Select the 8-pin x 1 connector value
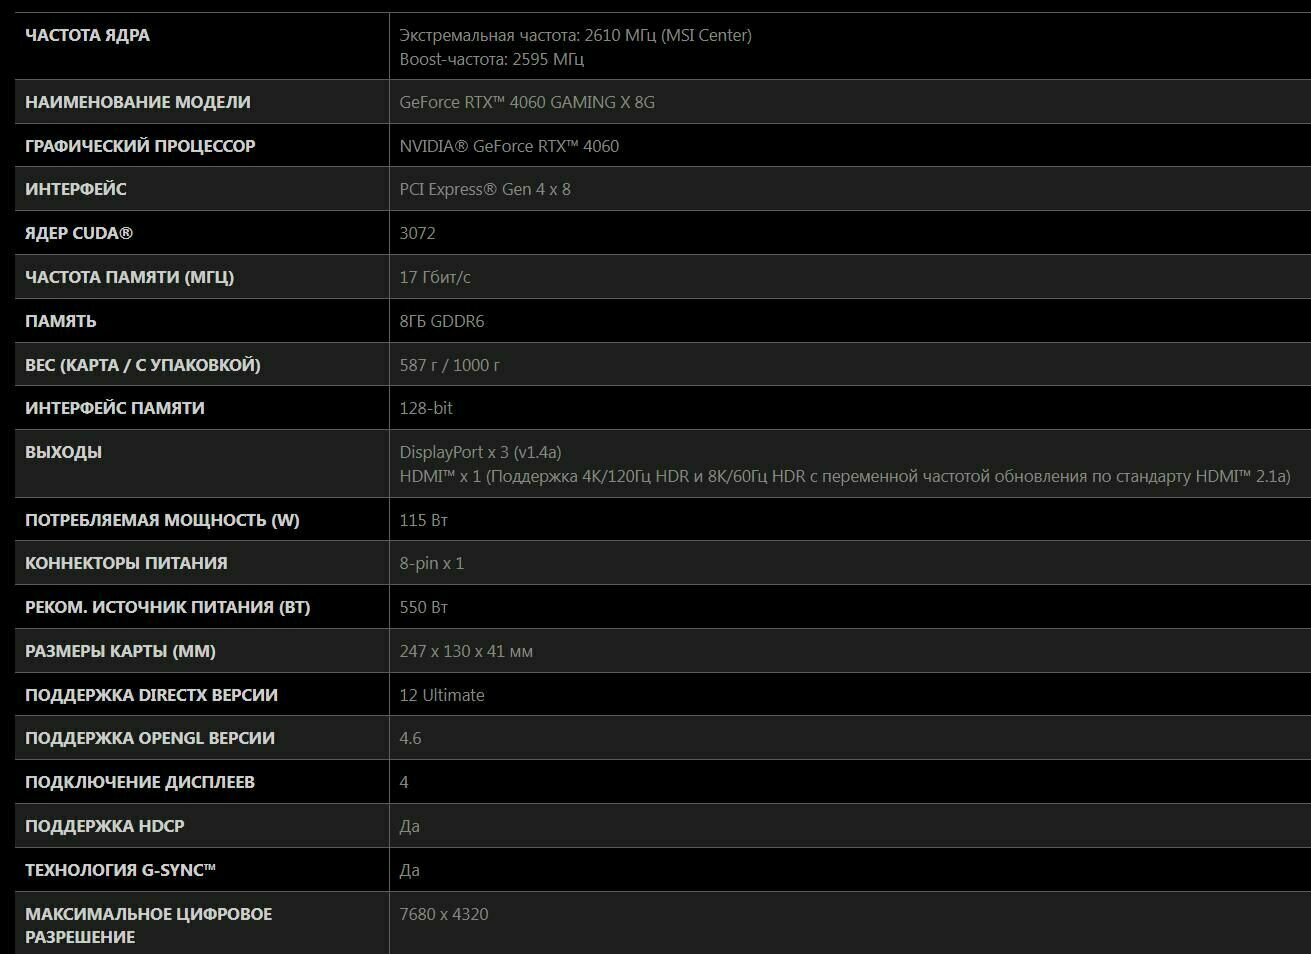Screen dimensions: 1311x954 tap(432, 563)
